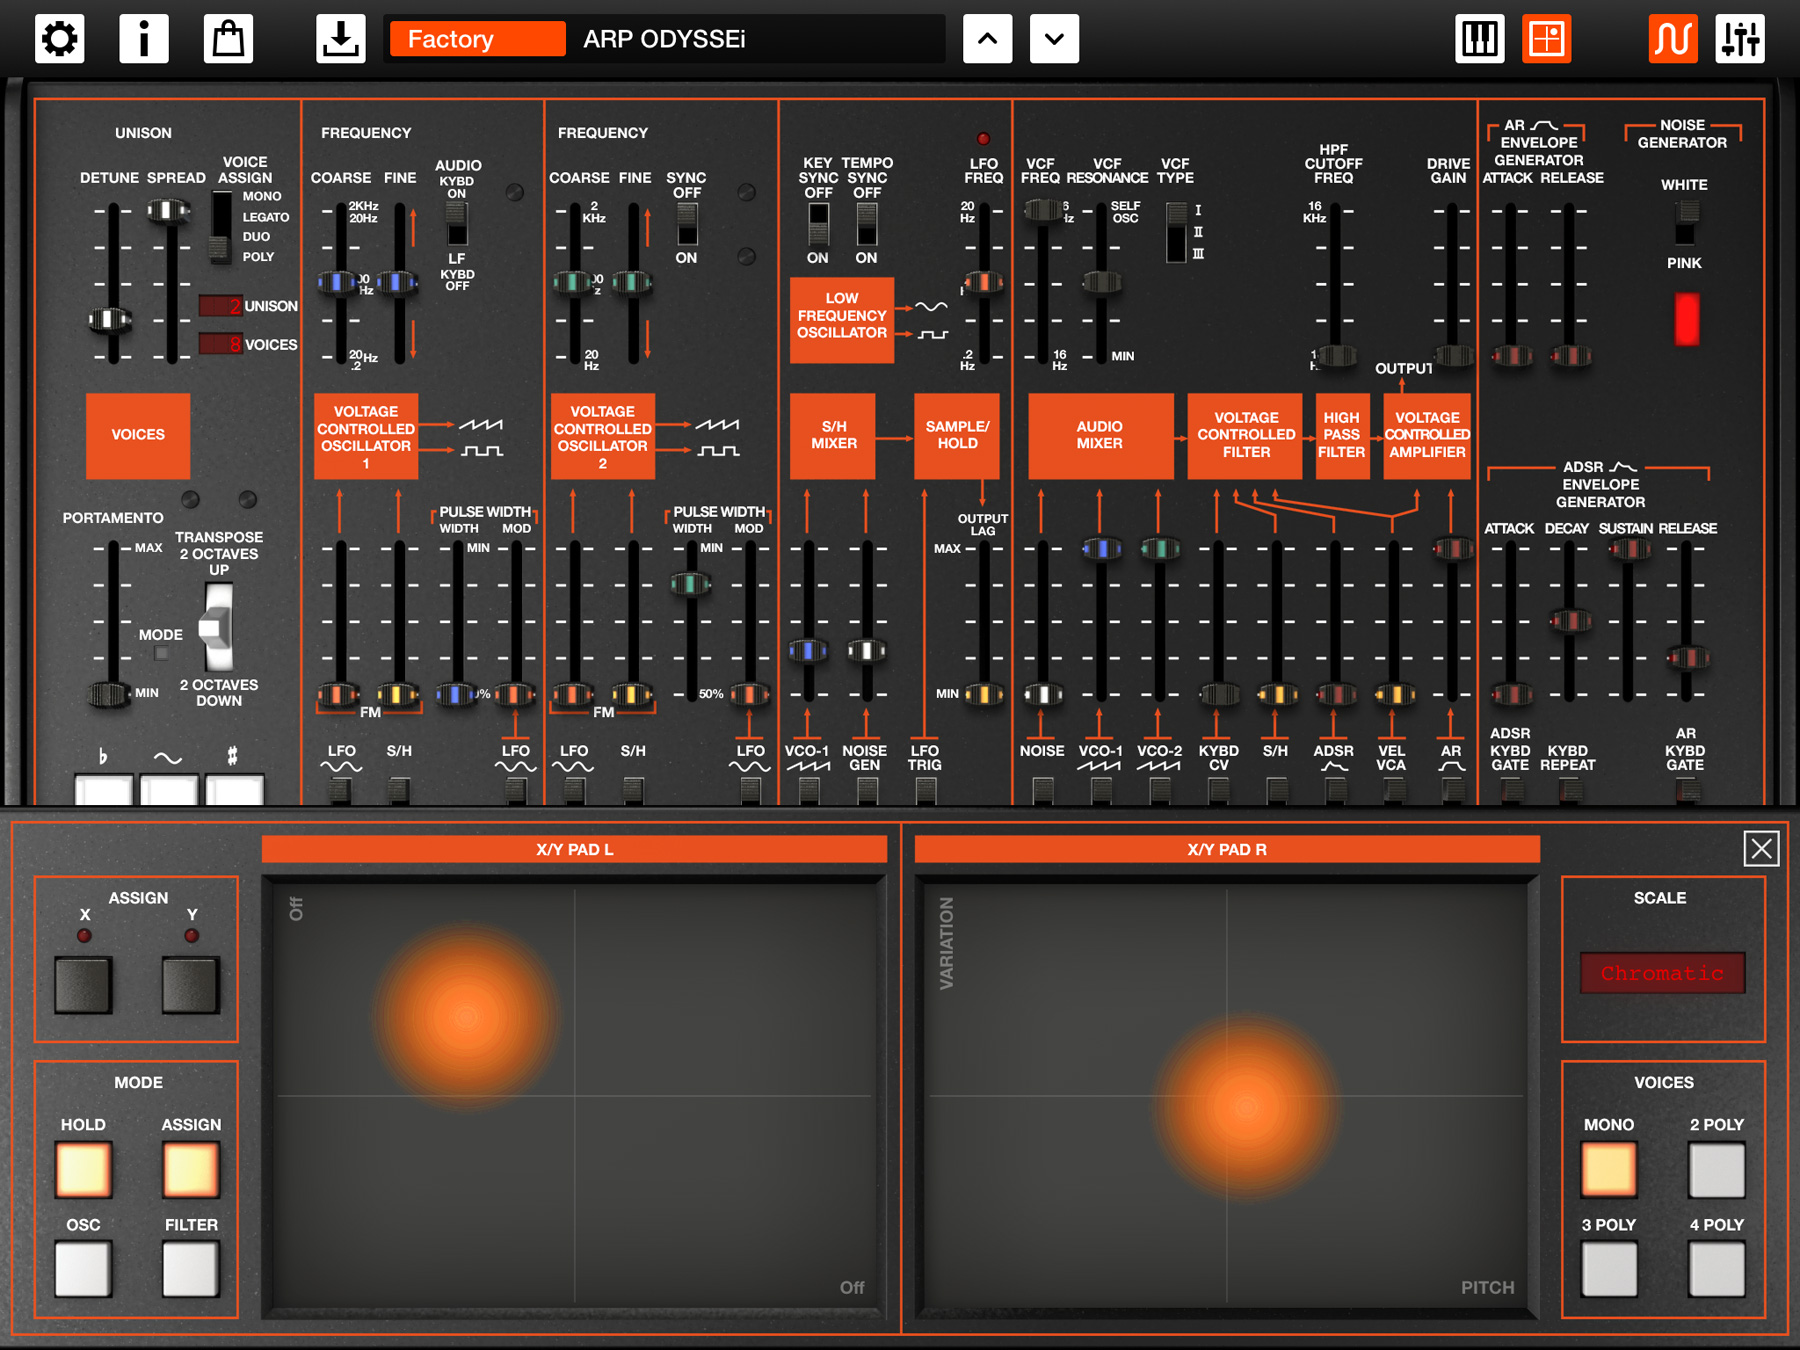The image size is (1800, 1350).
Task: Select the 4 POLY voices button
Action: point(1716,1267)
